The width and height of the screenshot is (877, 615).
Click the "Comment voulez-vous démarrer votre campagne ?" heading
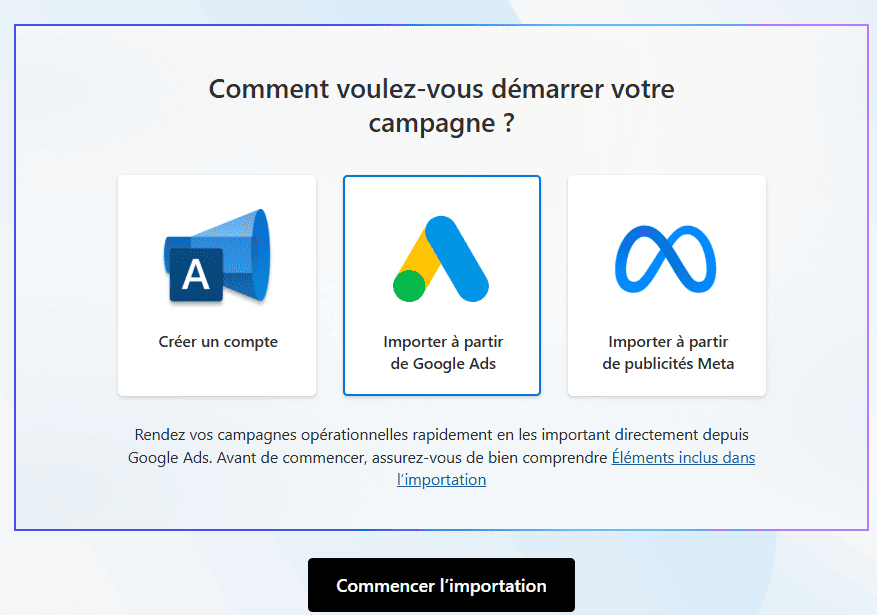point(441,105)
